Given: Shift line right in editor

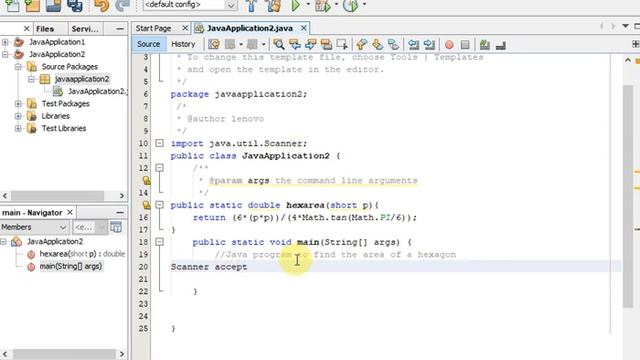Looking at the screenshot, I should (429, 44).
